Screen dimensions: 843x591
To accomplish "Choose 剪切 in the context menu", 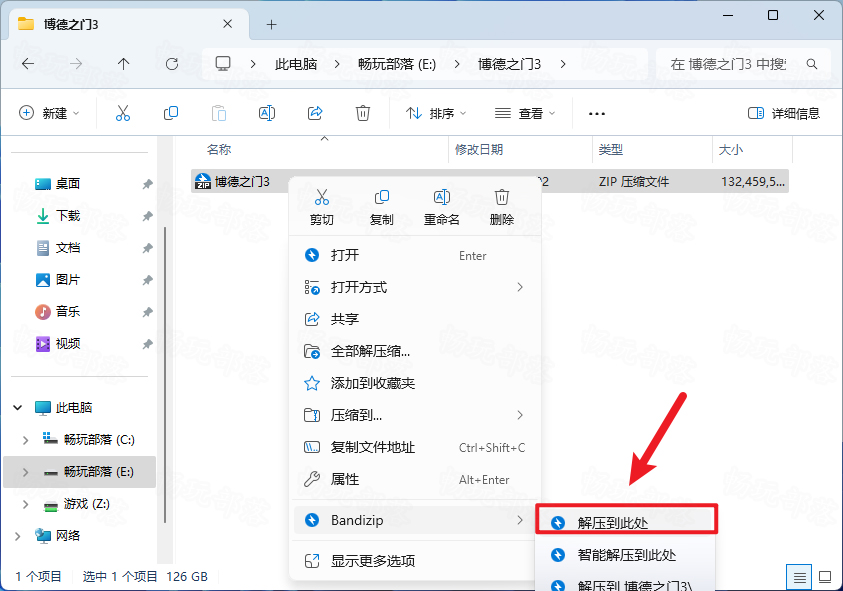I will tap(322, 207).
